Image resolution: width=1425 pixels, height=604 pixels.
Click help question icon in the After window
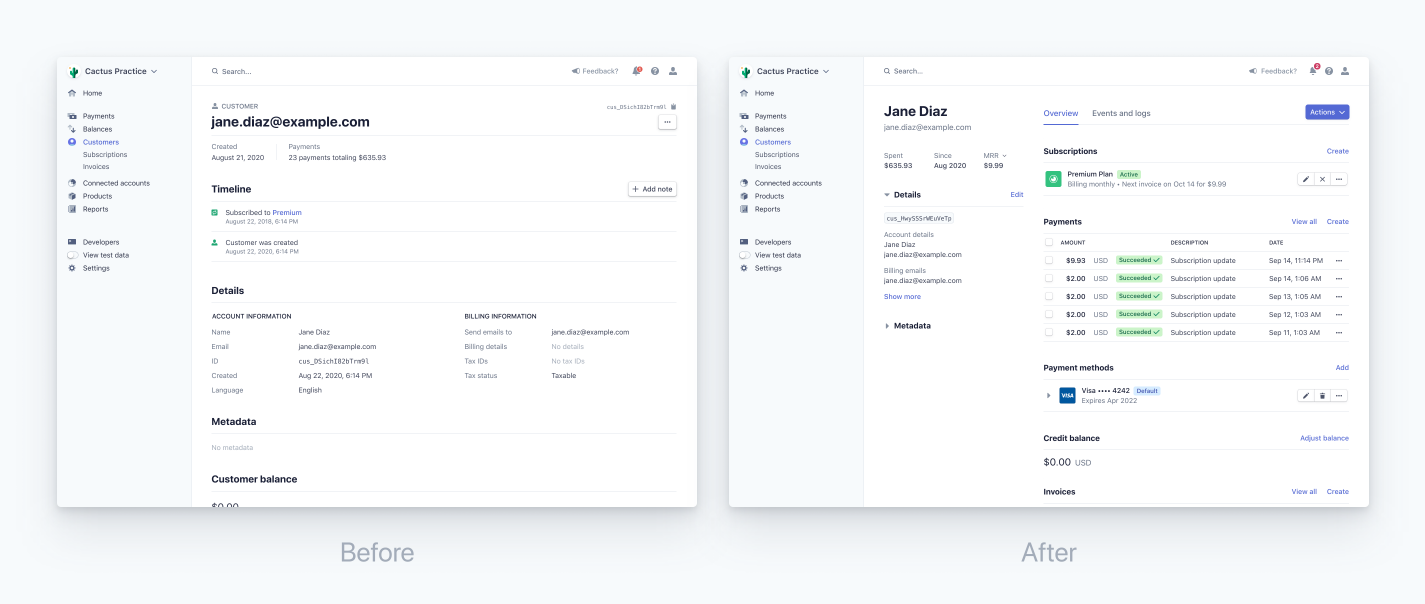tap(1329, 71)
